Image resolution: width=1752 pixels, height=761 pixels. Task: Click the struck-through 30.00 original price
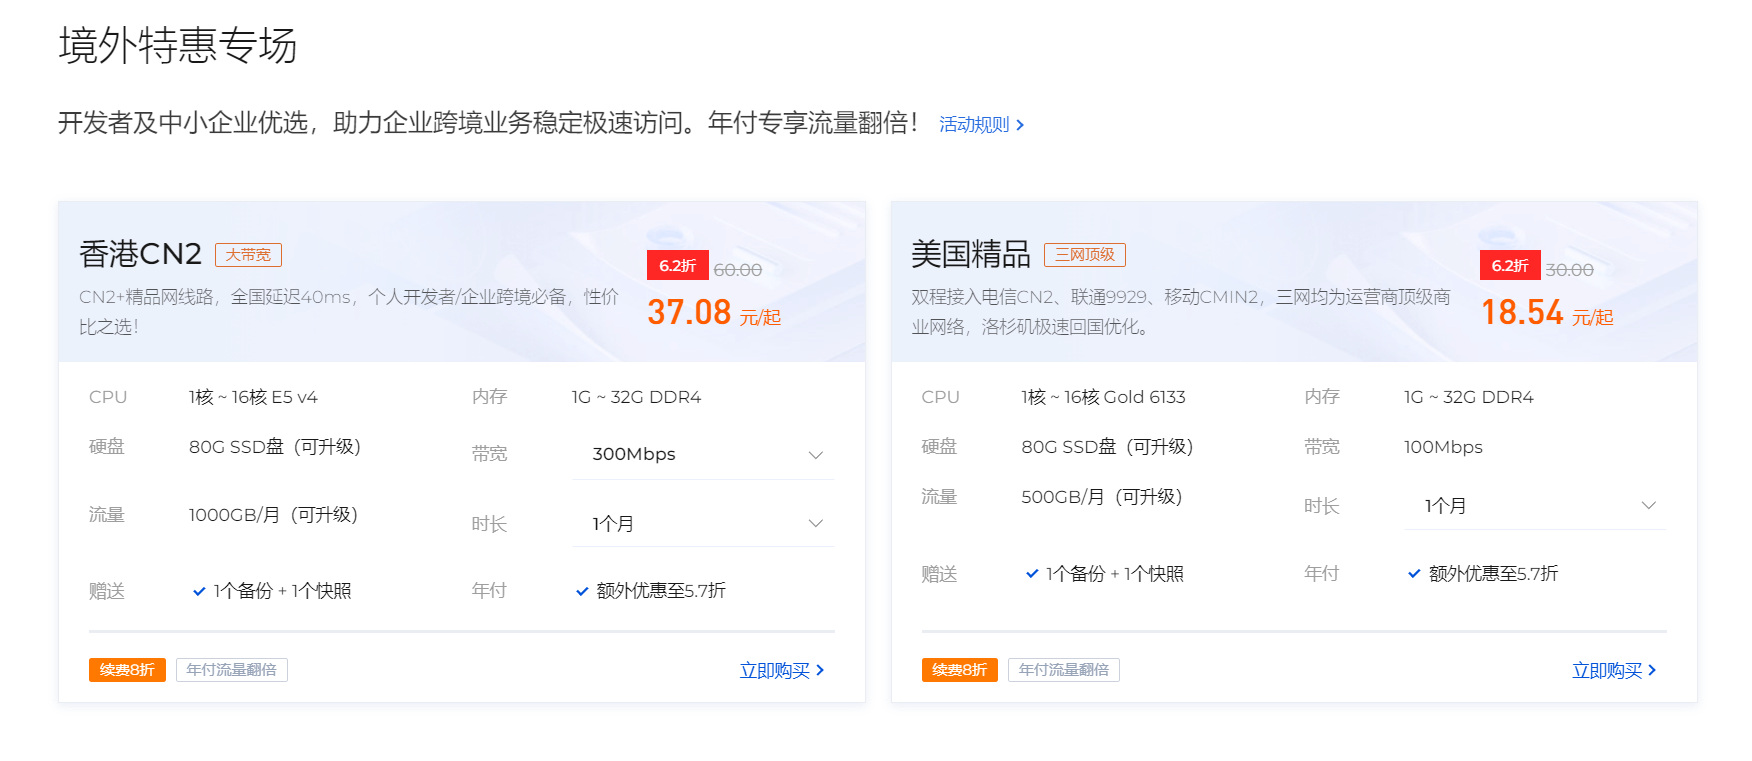[1570, 270]
